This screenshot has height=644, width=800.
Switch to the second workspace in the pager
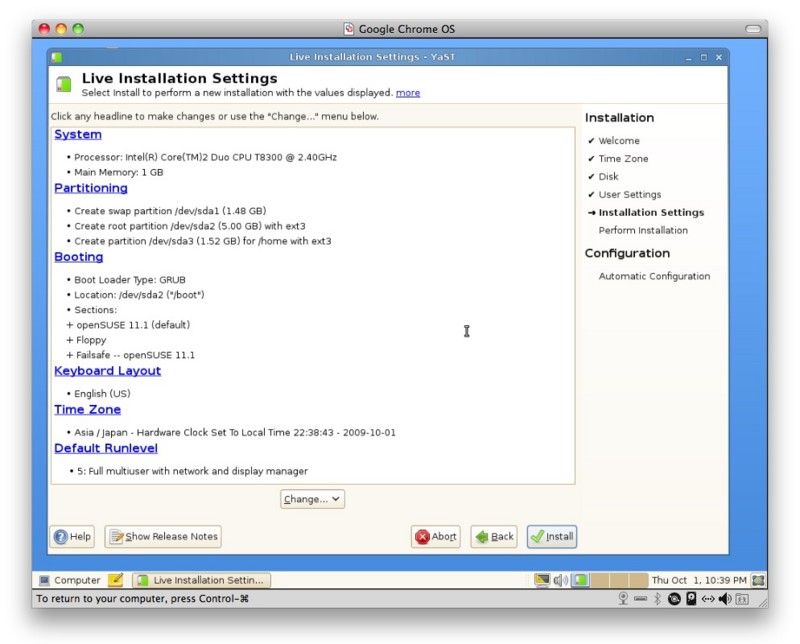599,580
